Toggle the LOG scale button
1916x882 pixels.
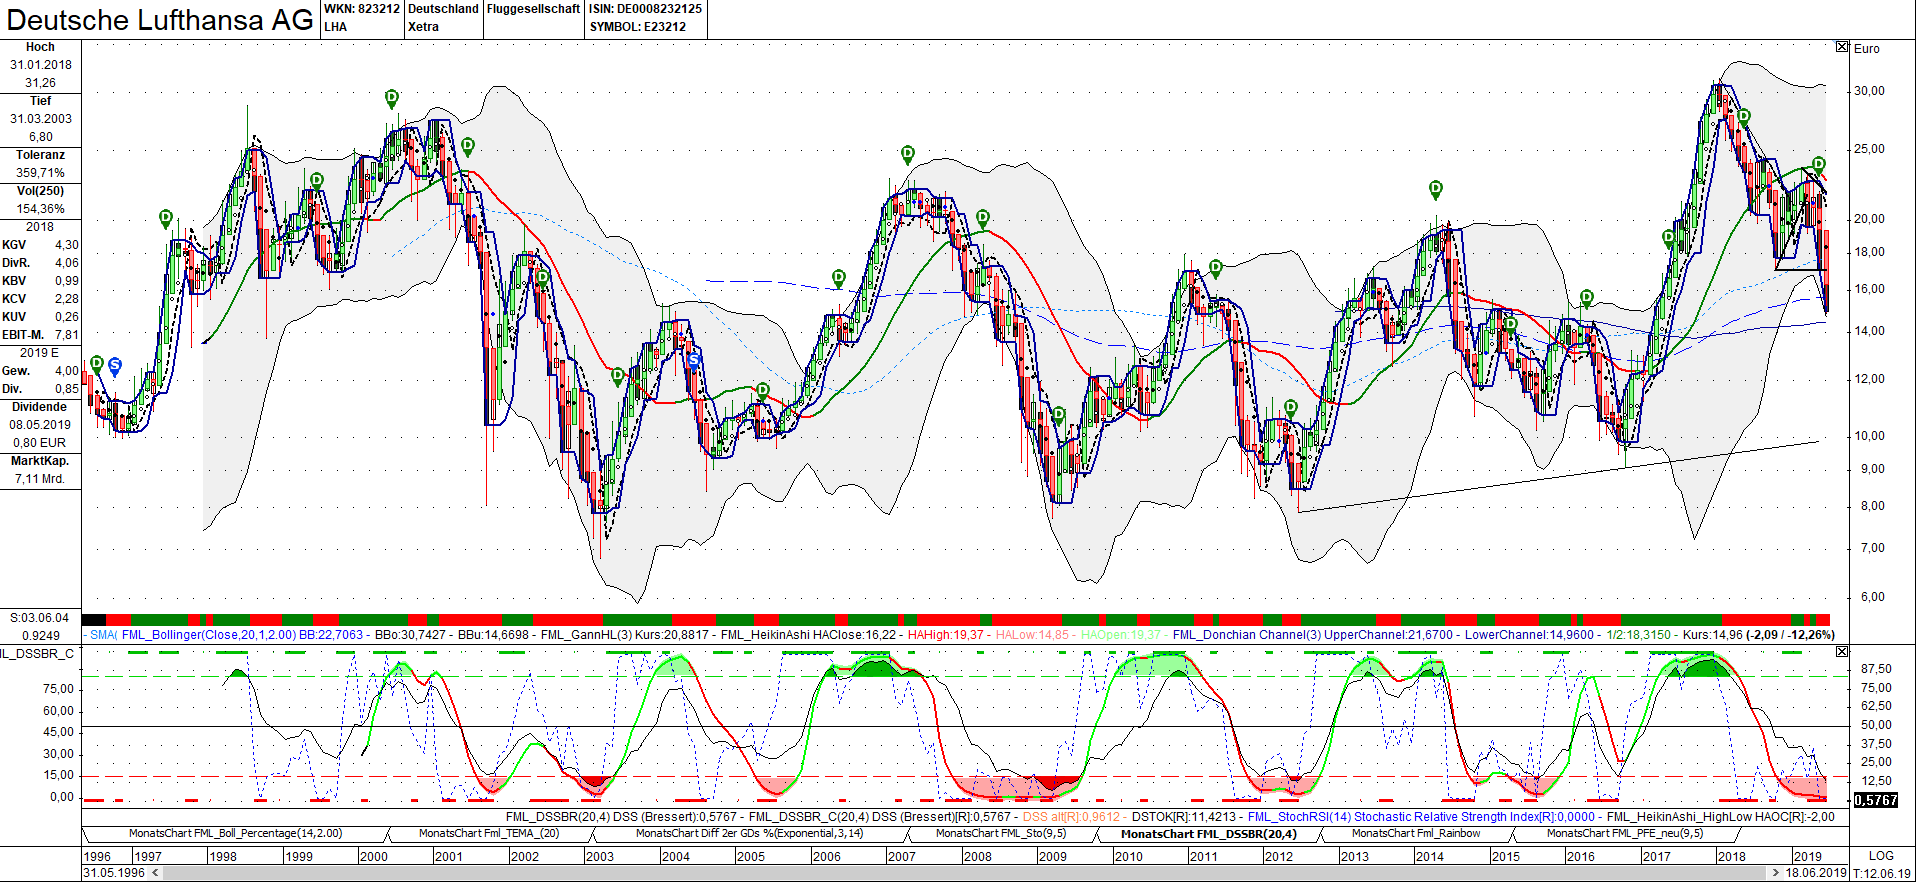(1881, 856)
